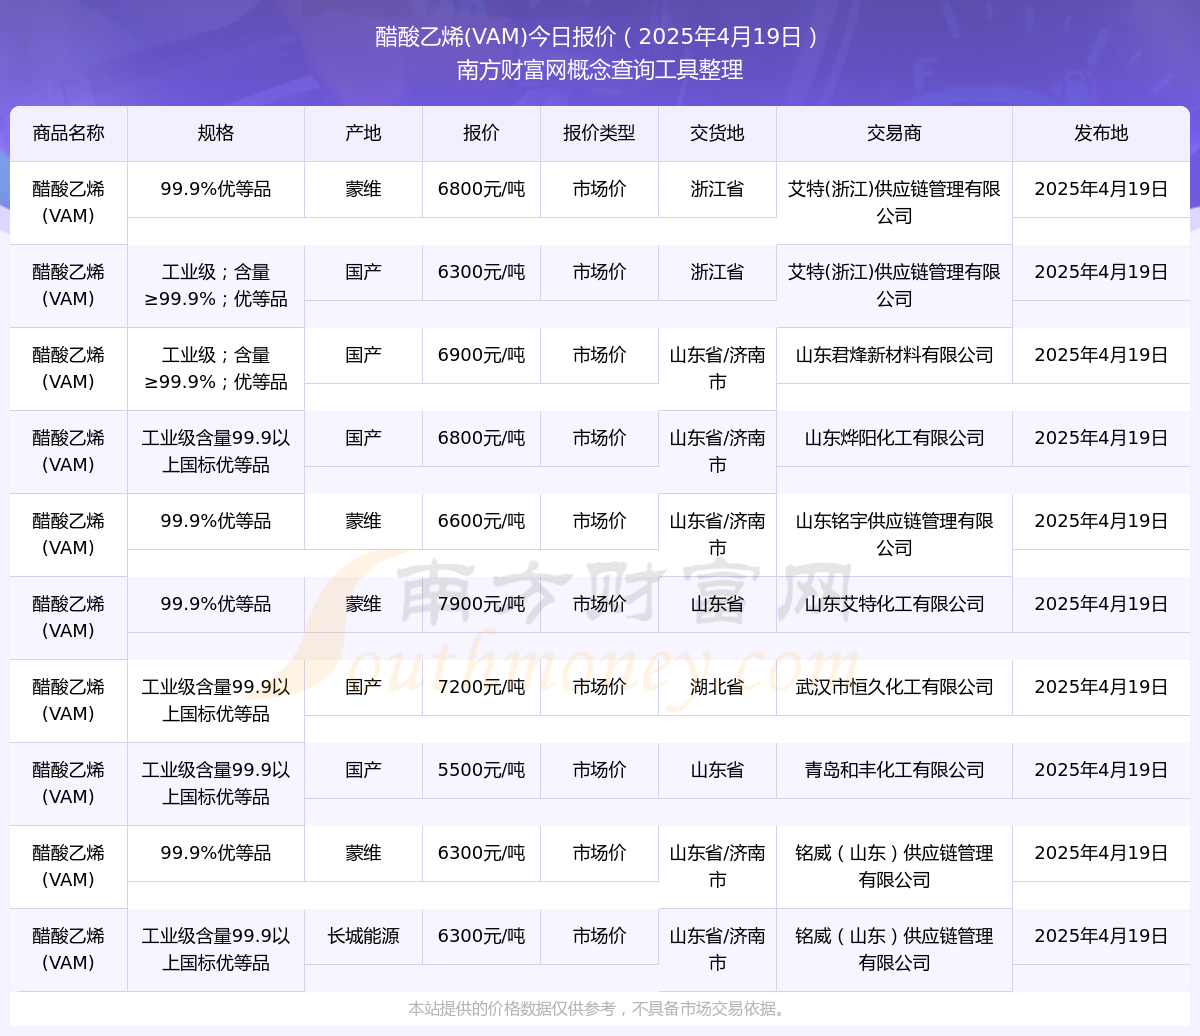
Task: Click 6300元/吨 in the 长城能源 row
Action: click(x=481, y=936)
